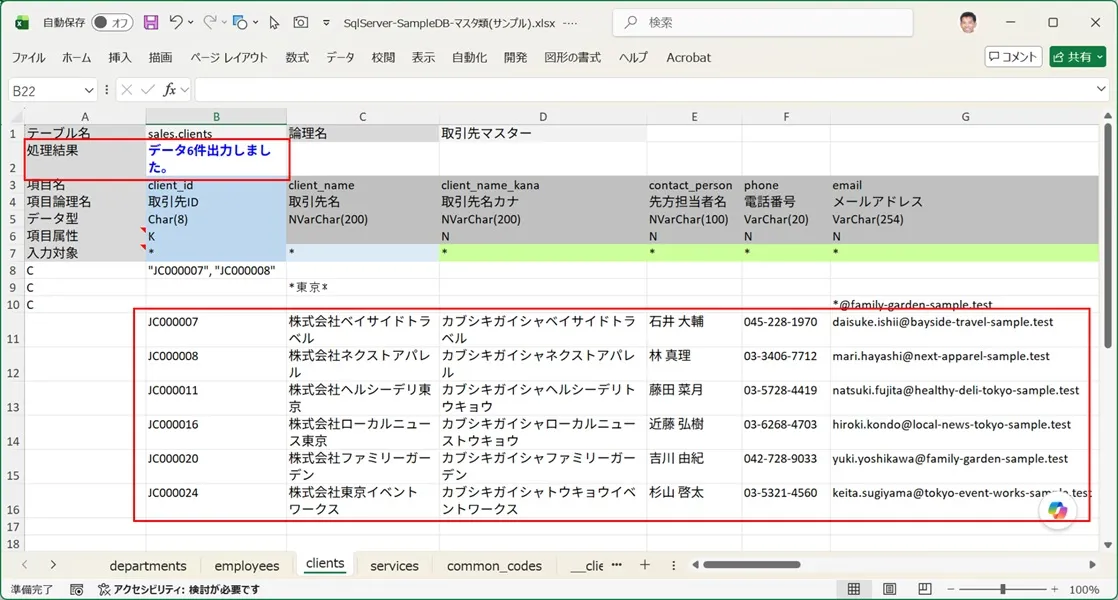Click the vertical scrollbar thumb
1118x600 pixels.
[1107, 235]
